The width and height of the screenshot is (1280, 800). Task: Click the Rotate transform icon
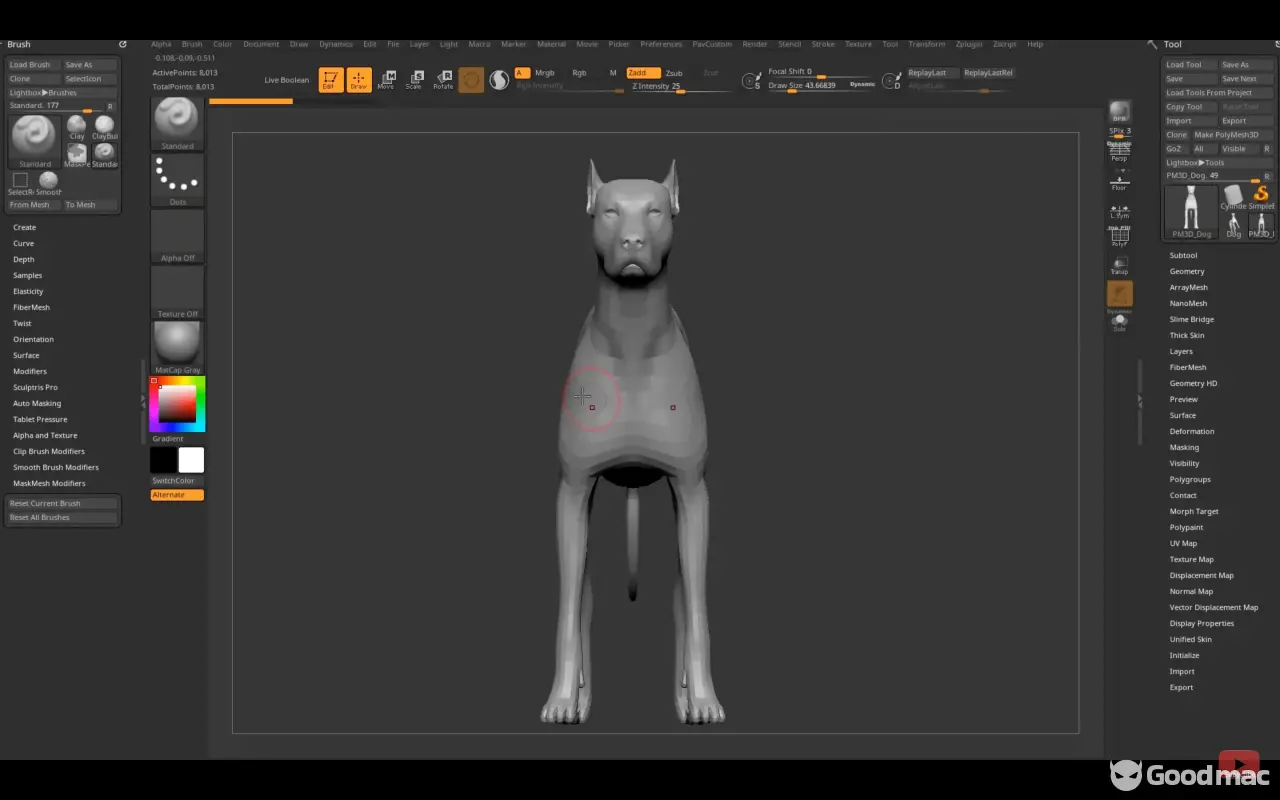click(x=443, y=80)
